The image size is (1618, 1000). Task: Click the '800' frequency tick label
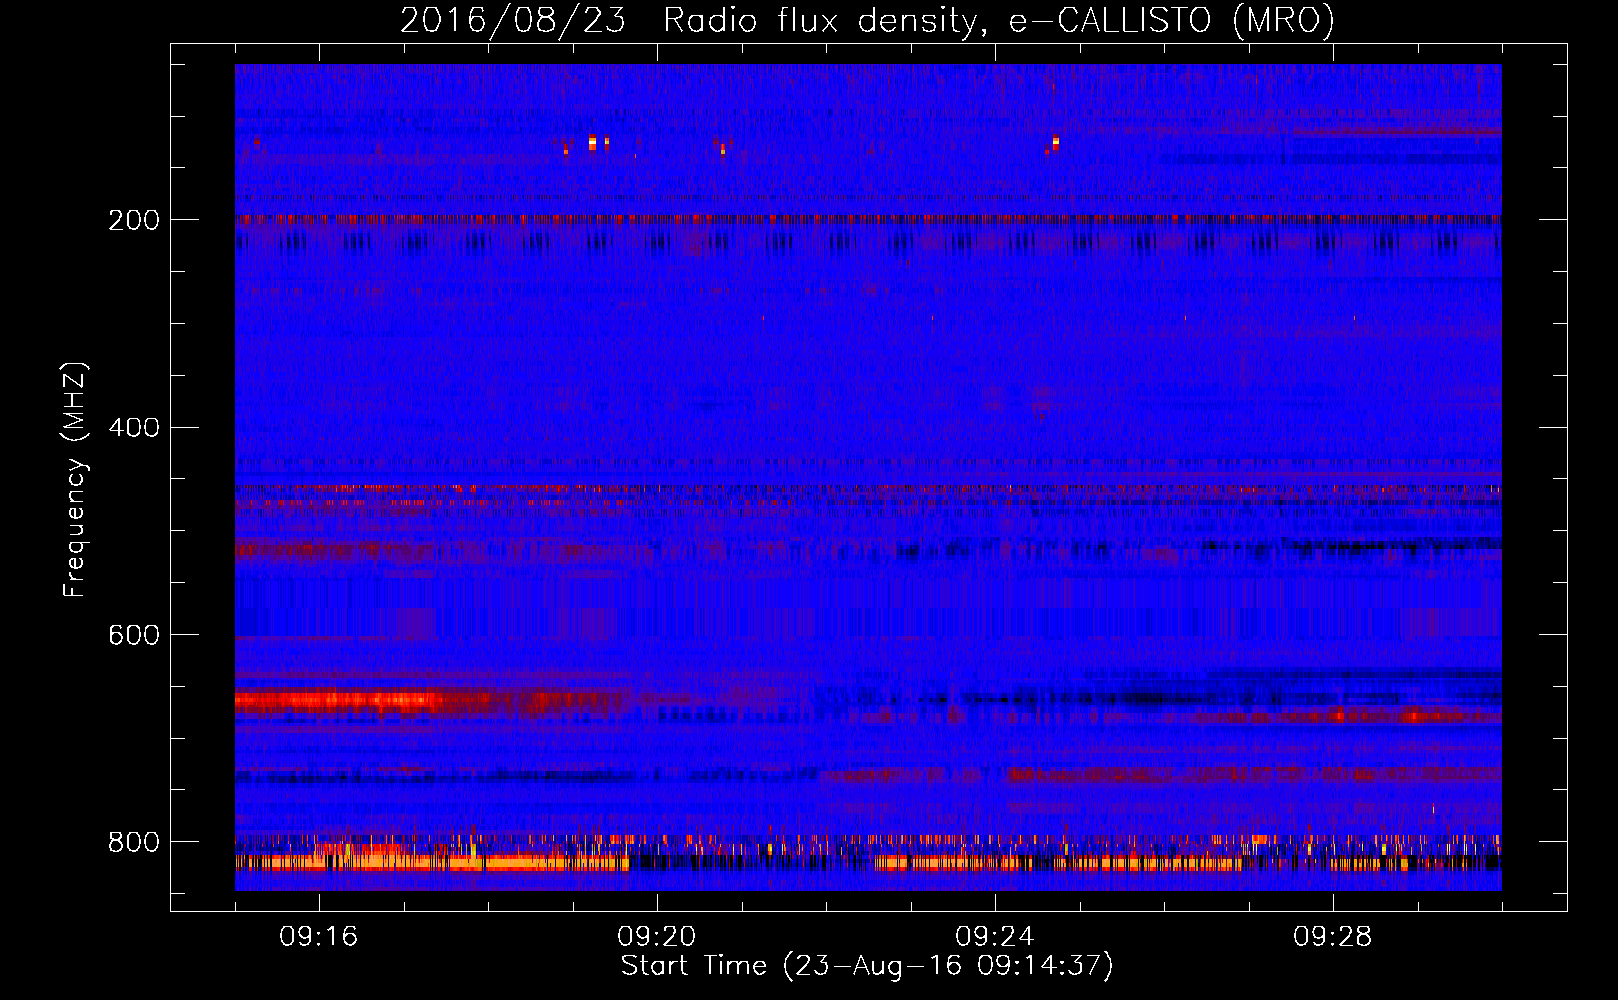[133, 842]
